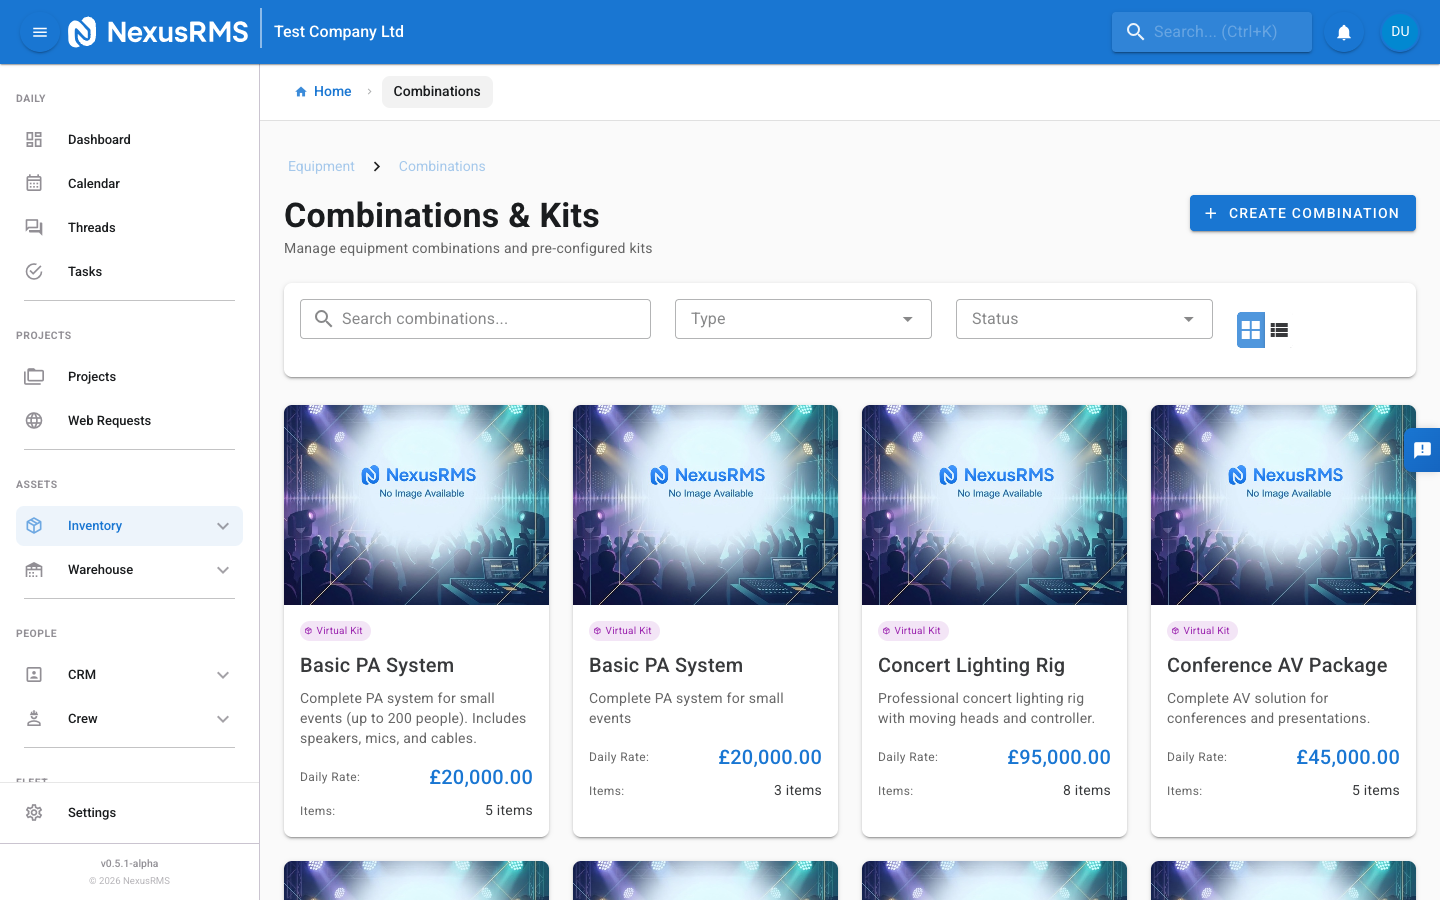Open the Status filter dropdown
This screenshot has width=1440, height=900.
(1084, 318)
